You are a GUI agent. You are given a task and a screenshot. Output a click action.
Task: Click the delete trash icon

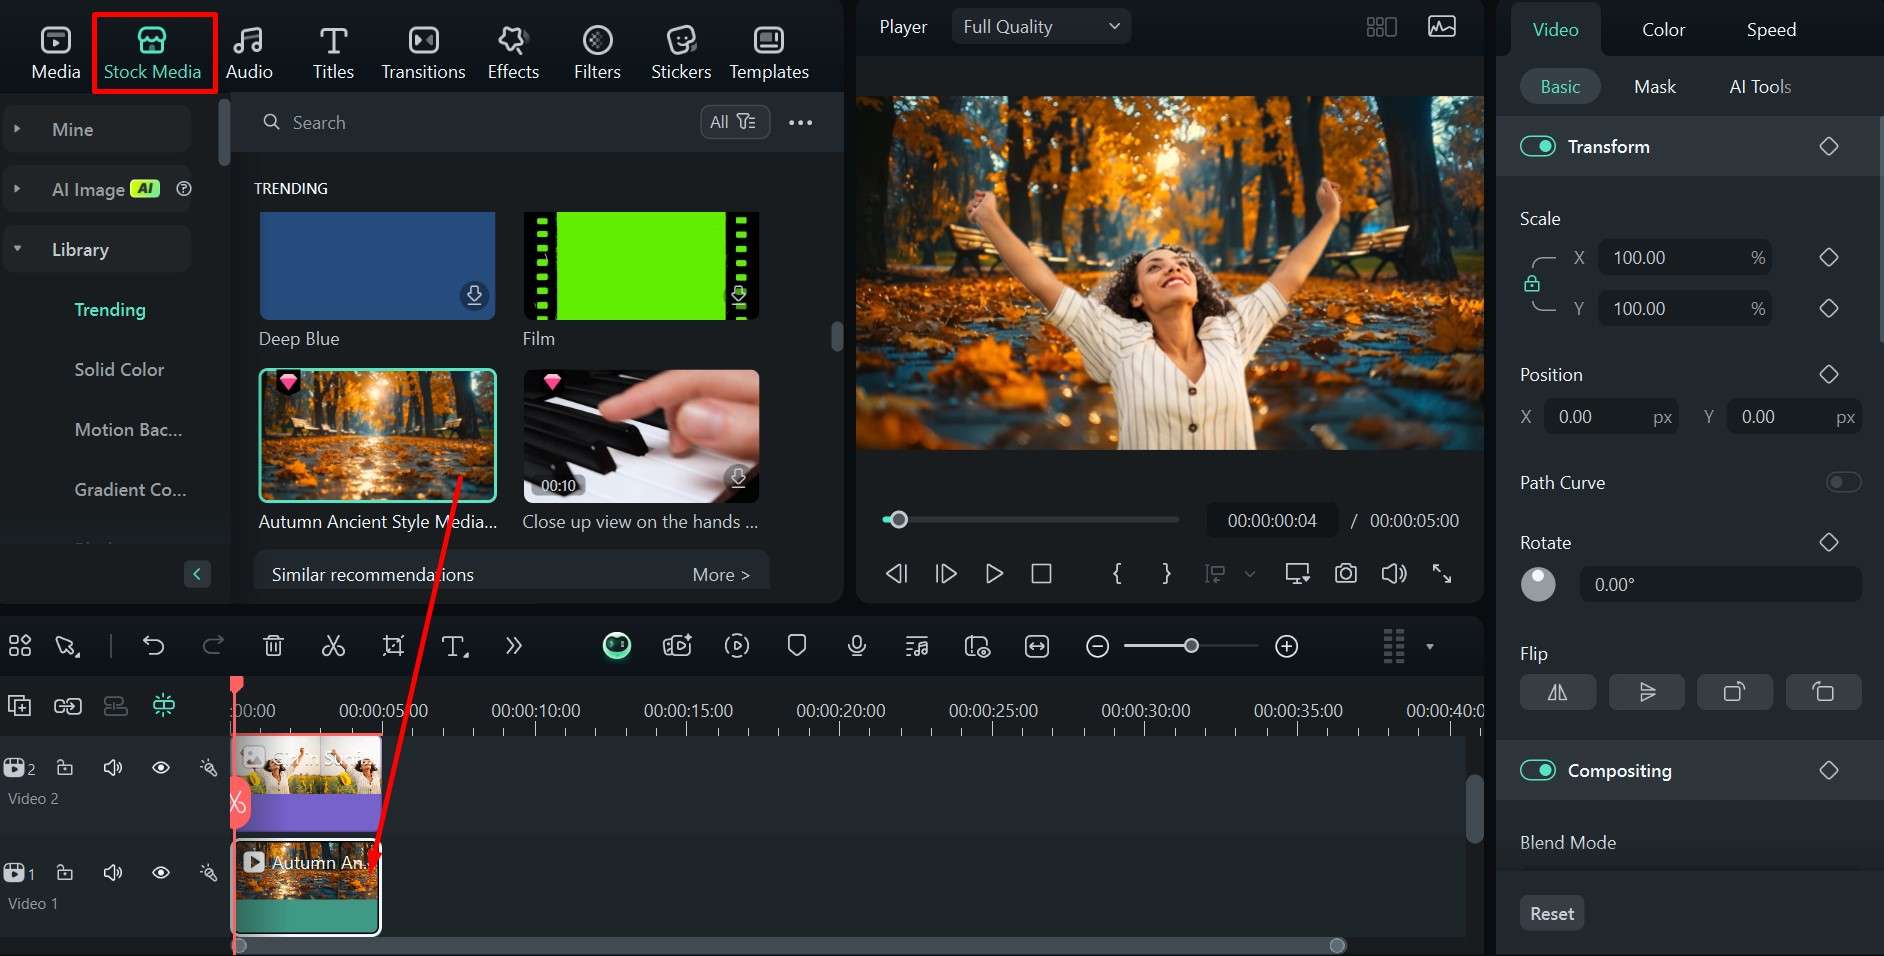coord(273,646)
